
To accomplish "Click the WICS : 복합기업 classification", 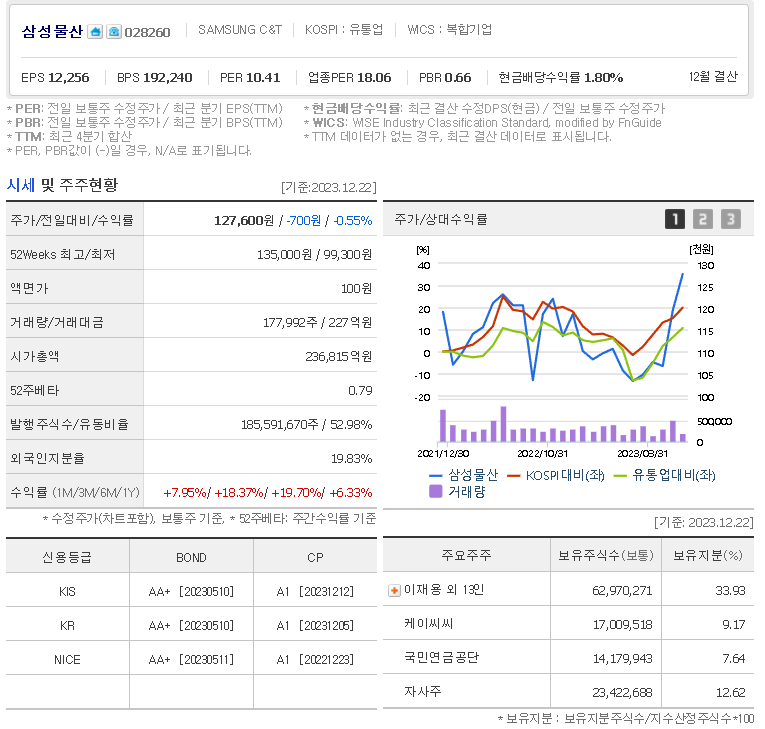I will coord(449,30).
